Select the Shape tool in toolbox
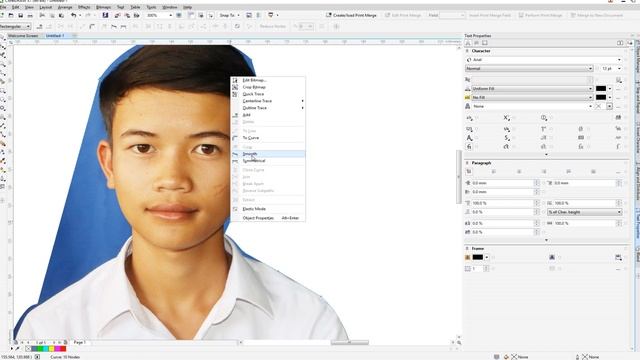 tap(3, 47)
